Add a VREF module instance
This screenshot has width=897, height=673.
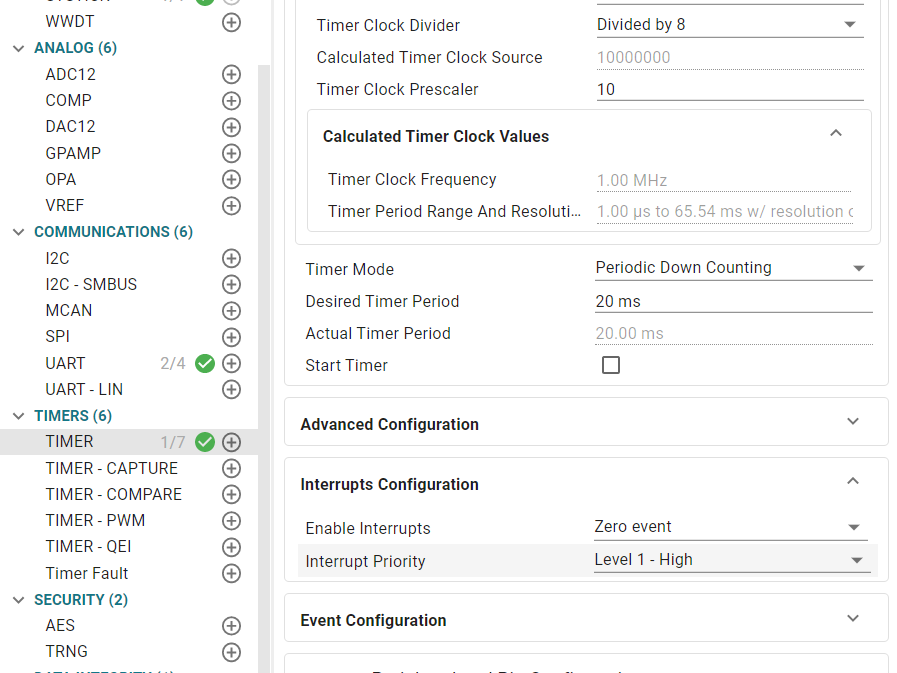[x=231, y=206]
